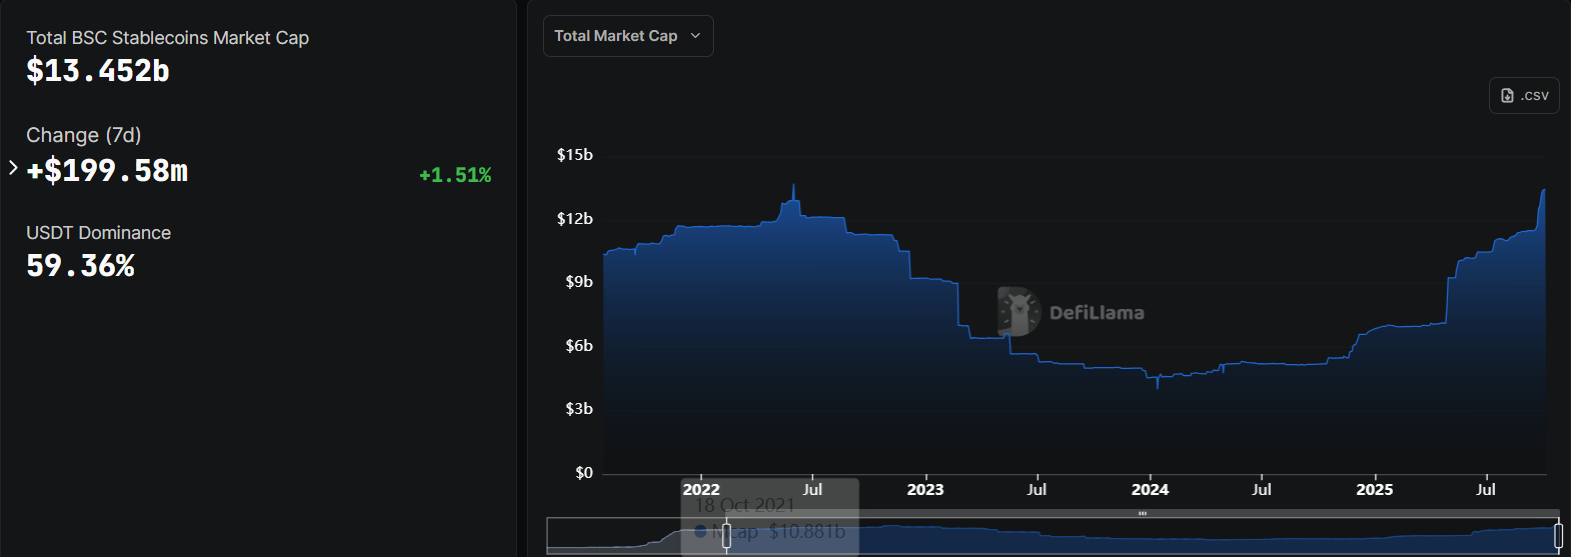The image size is (1571, 557).
Task: Click the $0 y-axis label
Action: click(584, 473)
